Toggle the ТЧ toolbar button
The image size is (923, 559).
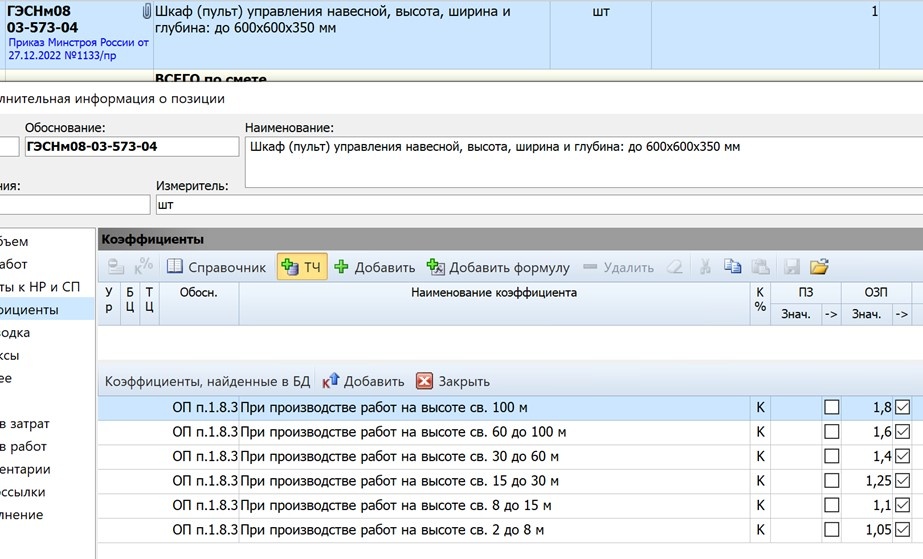(301, 267)
